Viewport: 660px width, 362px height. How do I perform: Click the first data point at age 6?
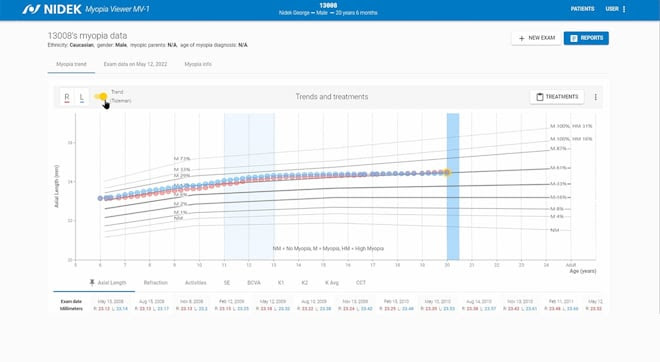[x=100, y=198]
